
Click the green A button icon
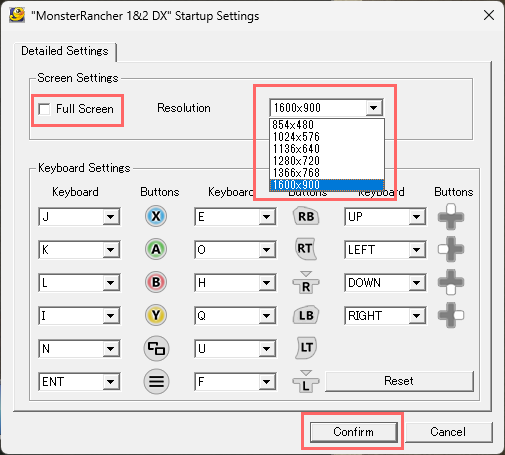(x=156, y=249)
